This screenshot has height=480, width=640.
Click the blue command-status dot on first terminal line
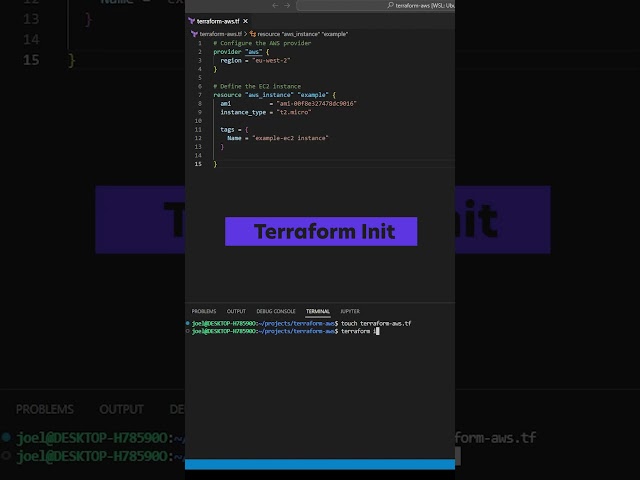click(x=188, y=323)
